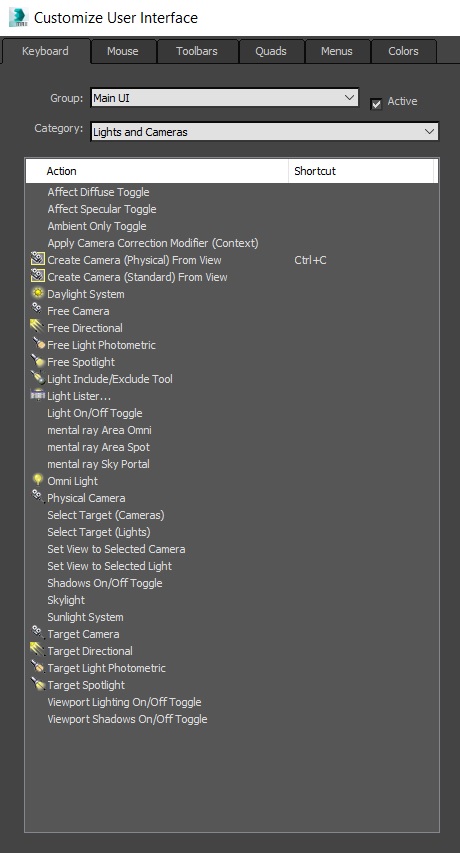The width and height of the screenshot is (460, 853).
Task: Select the Select Target (Lights) action
Action: [99, 532]
